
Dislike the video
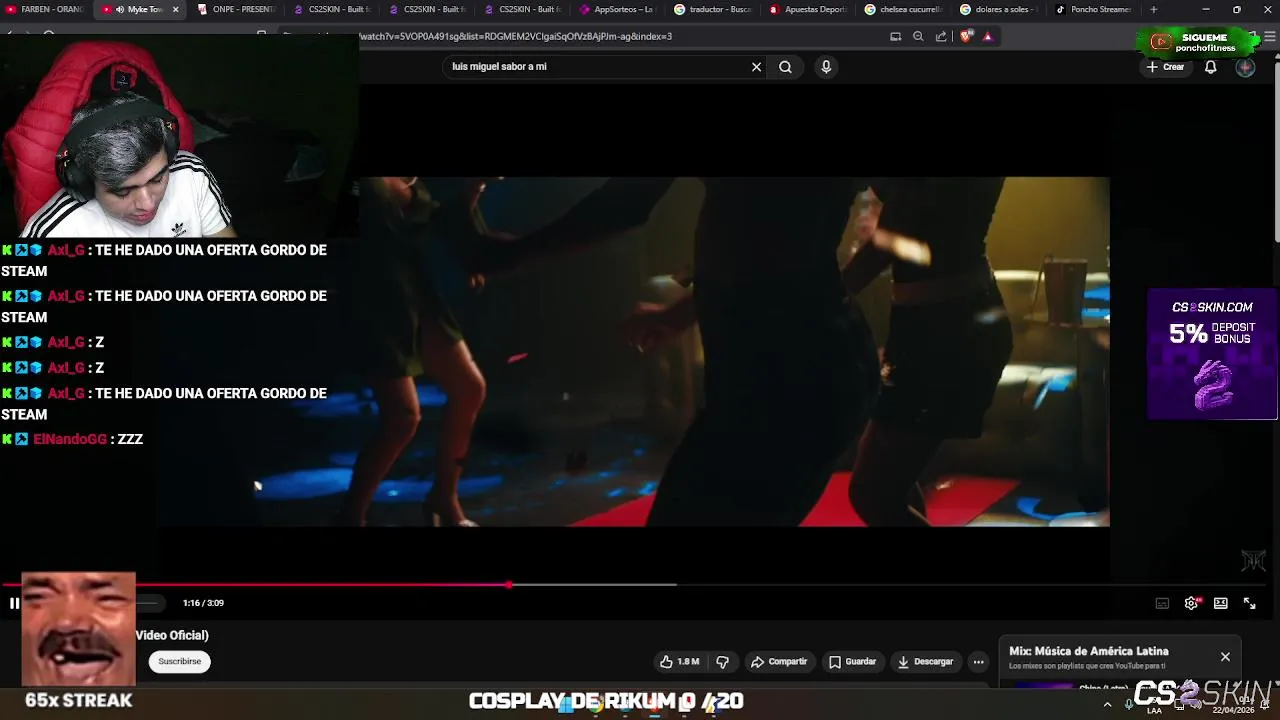tap(722, 661)
